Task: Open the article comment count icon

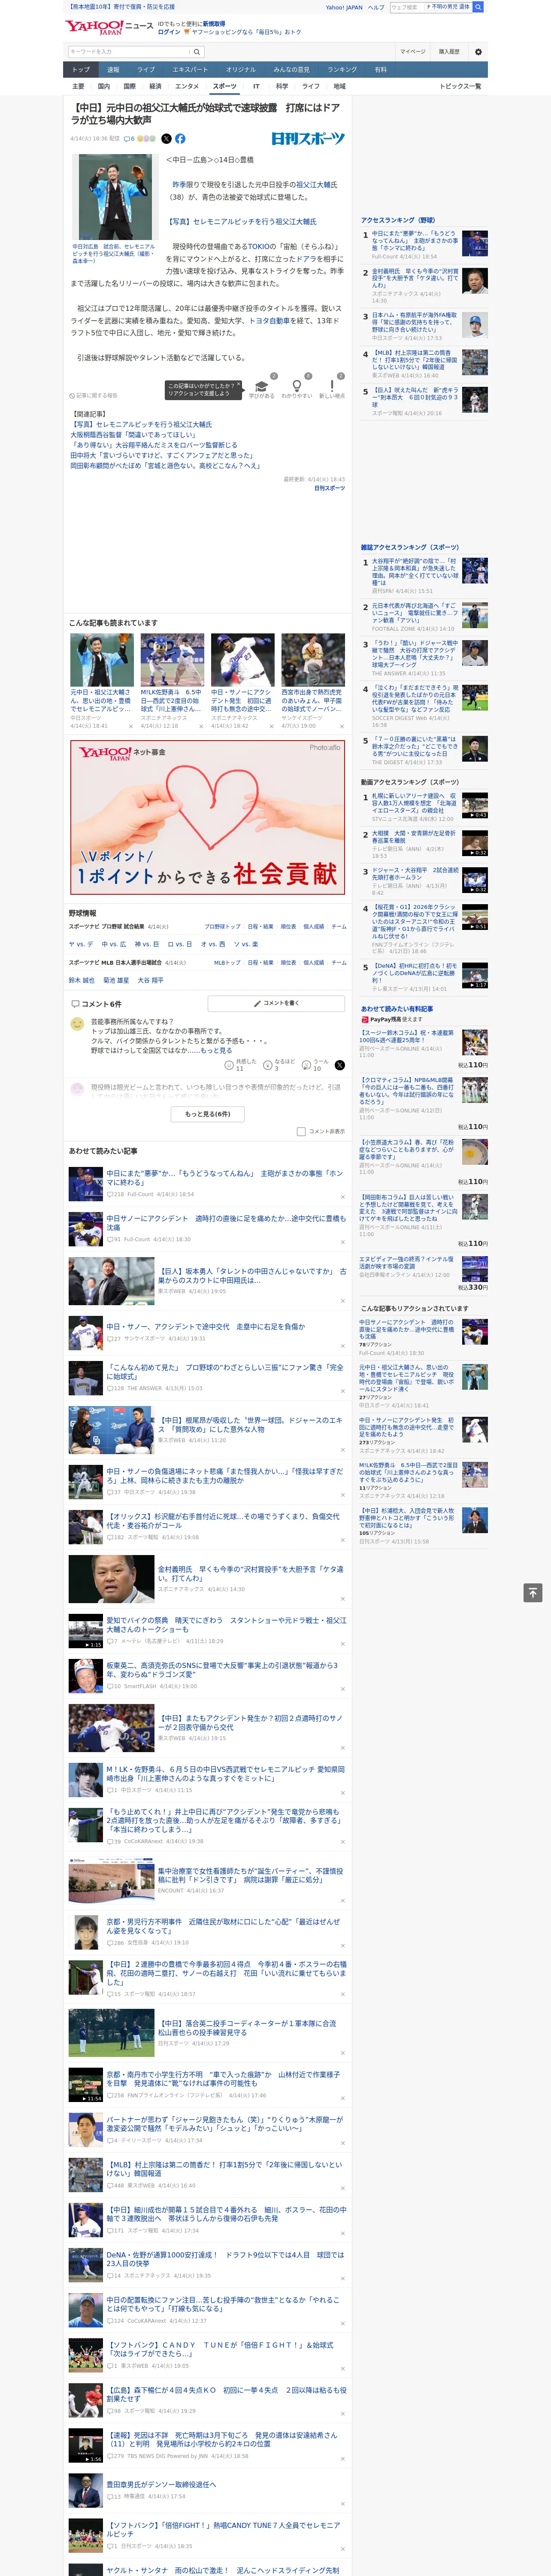Action: [x=129, y=139]
